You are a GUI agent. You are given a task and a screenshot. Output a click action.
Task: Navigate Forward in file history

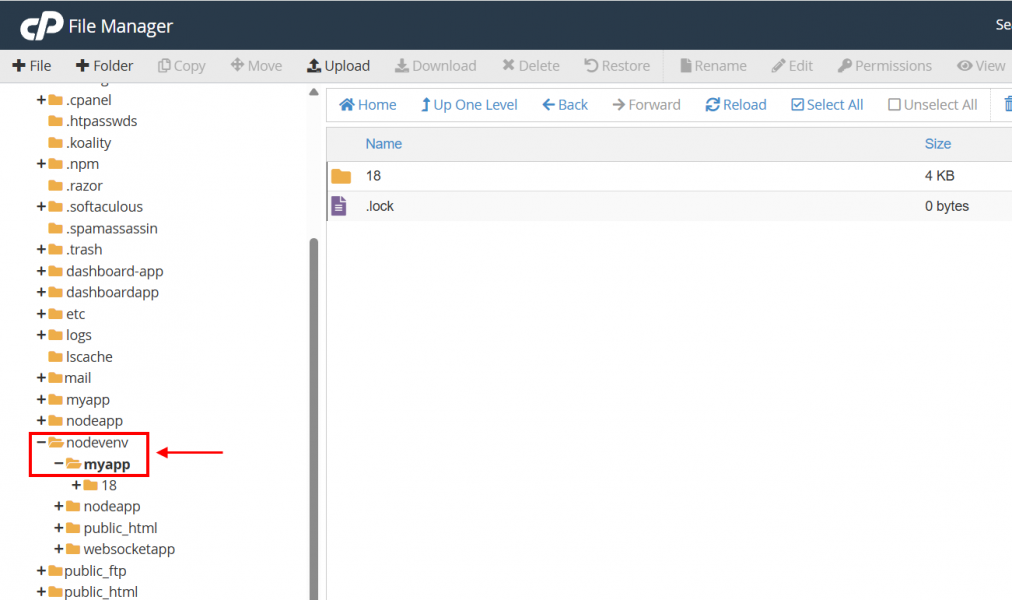[646, 105]
